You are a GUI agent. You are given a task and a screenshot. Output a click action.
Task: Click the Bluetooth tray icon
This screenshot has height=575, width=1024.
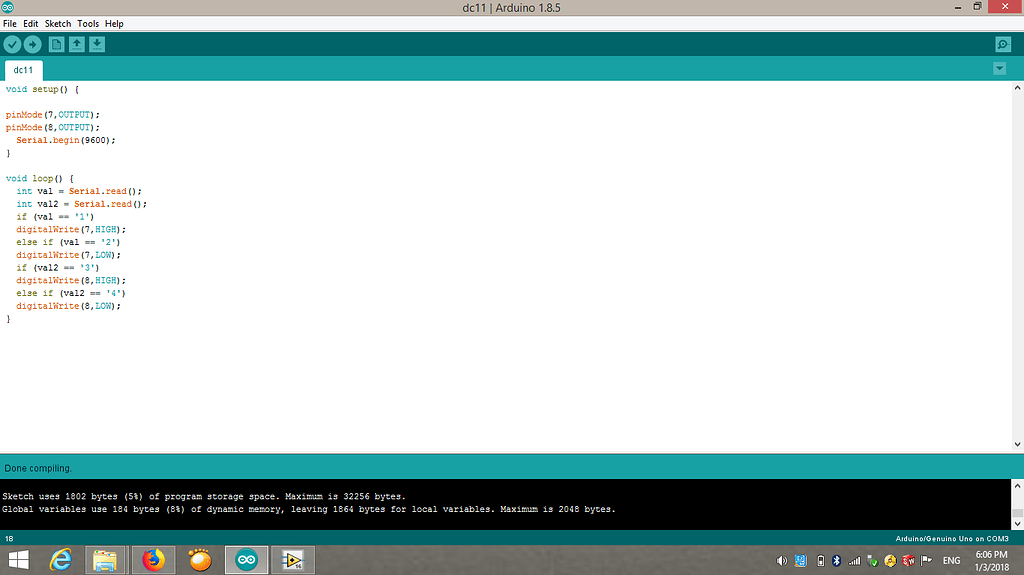(x=837, y=561)
